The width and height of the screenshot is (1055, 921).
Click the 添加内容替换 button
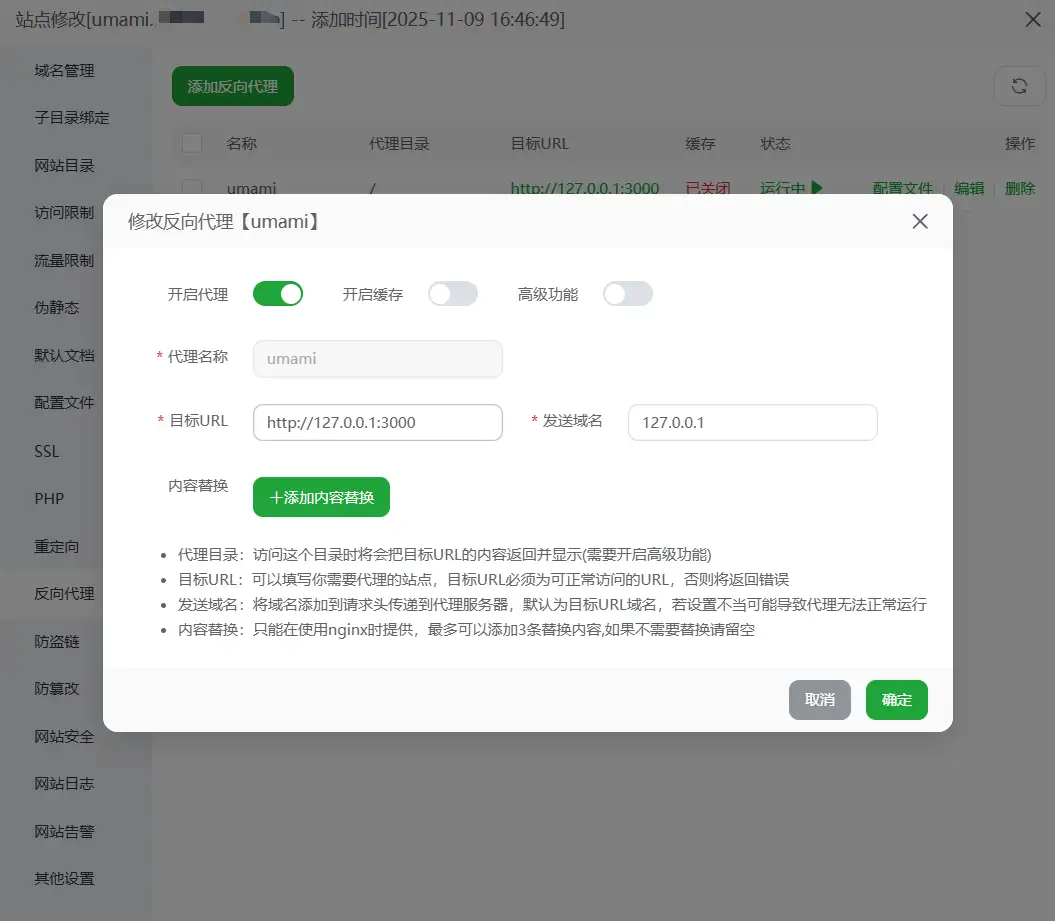tap(321, 497)
